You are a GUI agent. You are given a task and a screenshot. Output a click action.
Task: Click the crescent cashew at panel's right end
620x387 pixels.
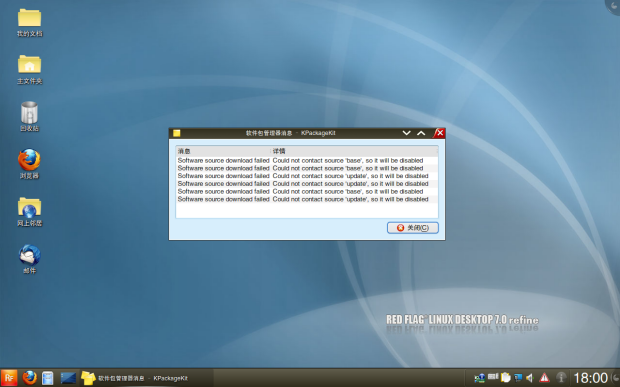point(616,378)
